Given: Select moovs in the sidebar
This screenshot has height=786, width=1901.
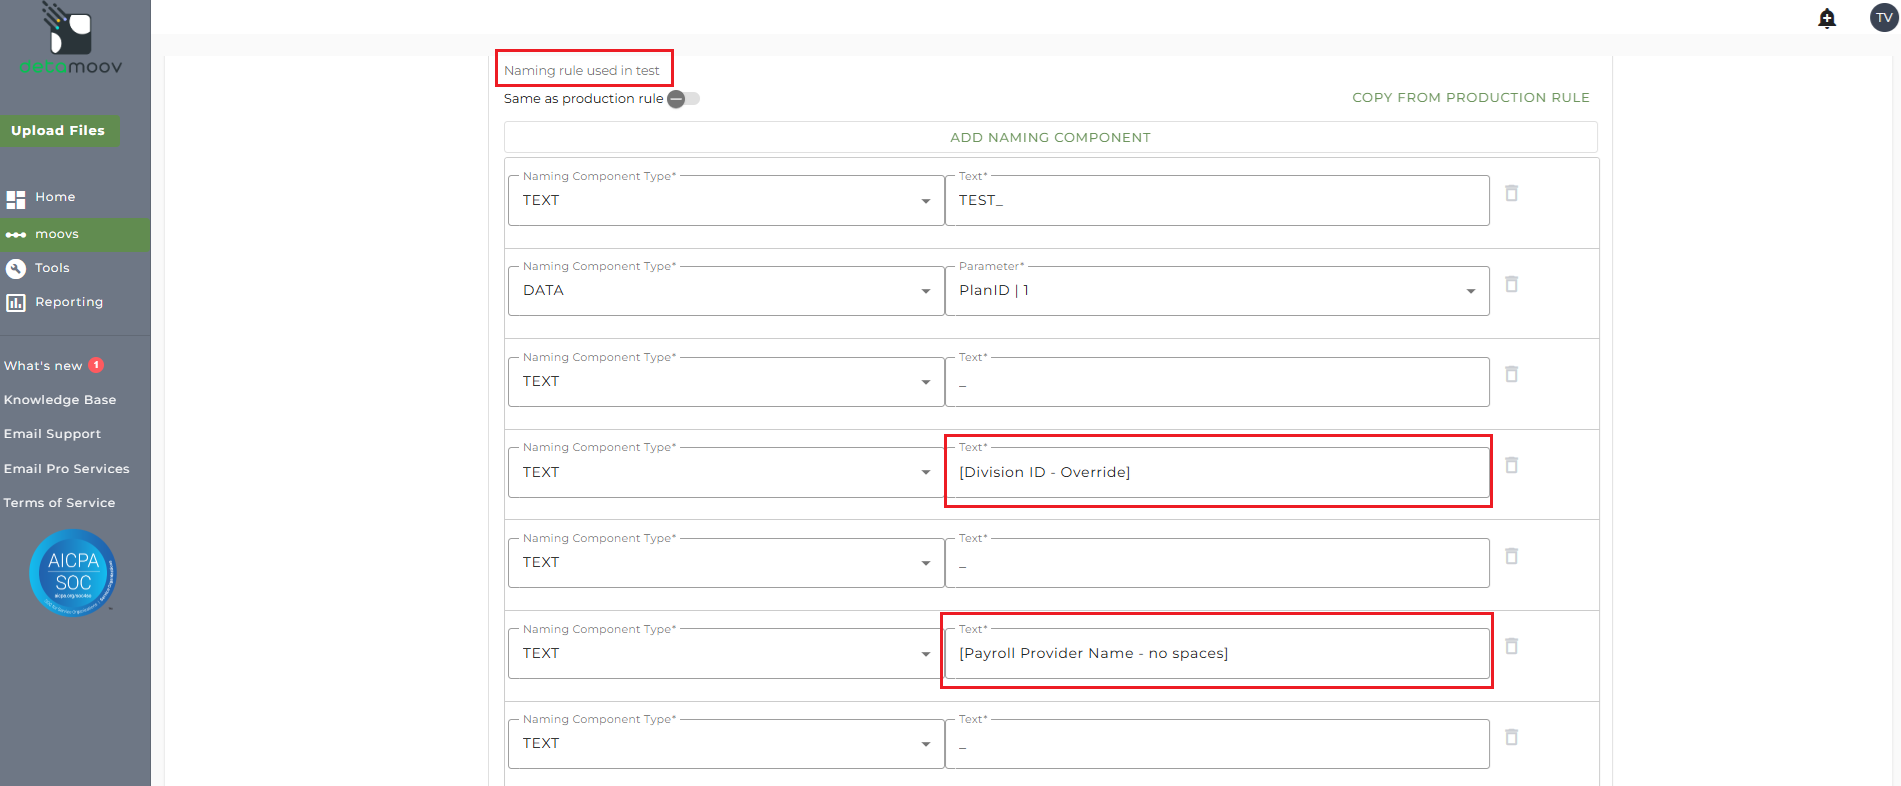Looking at the screenshot, I should tap(57, 234).
